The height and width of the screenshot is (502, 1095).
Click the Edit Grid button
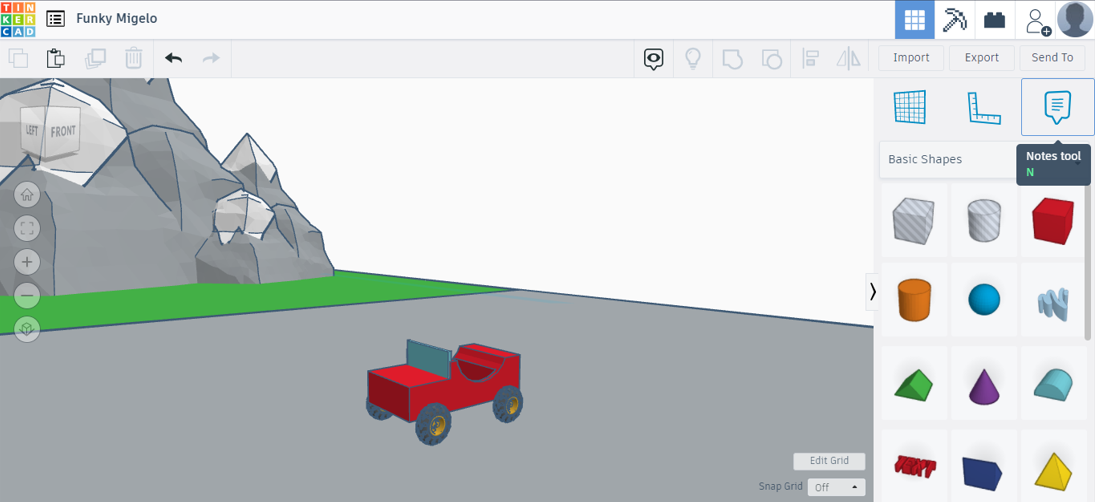[829, 461]
